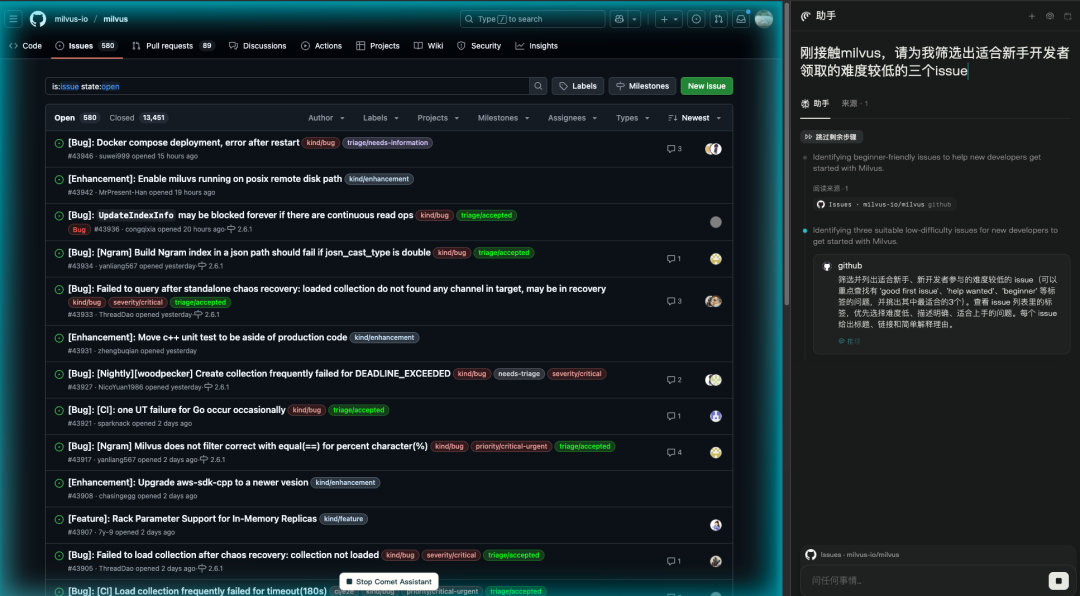1080x596 pixels.
Task: Open the milvus-io organization link
Action: click(x=71, y=19)
